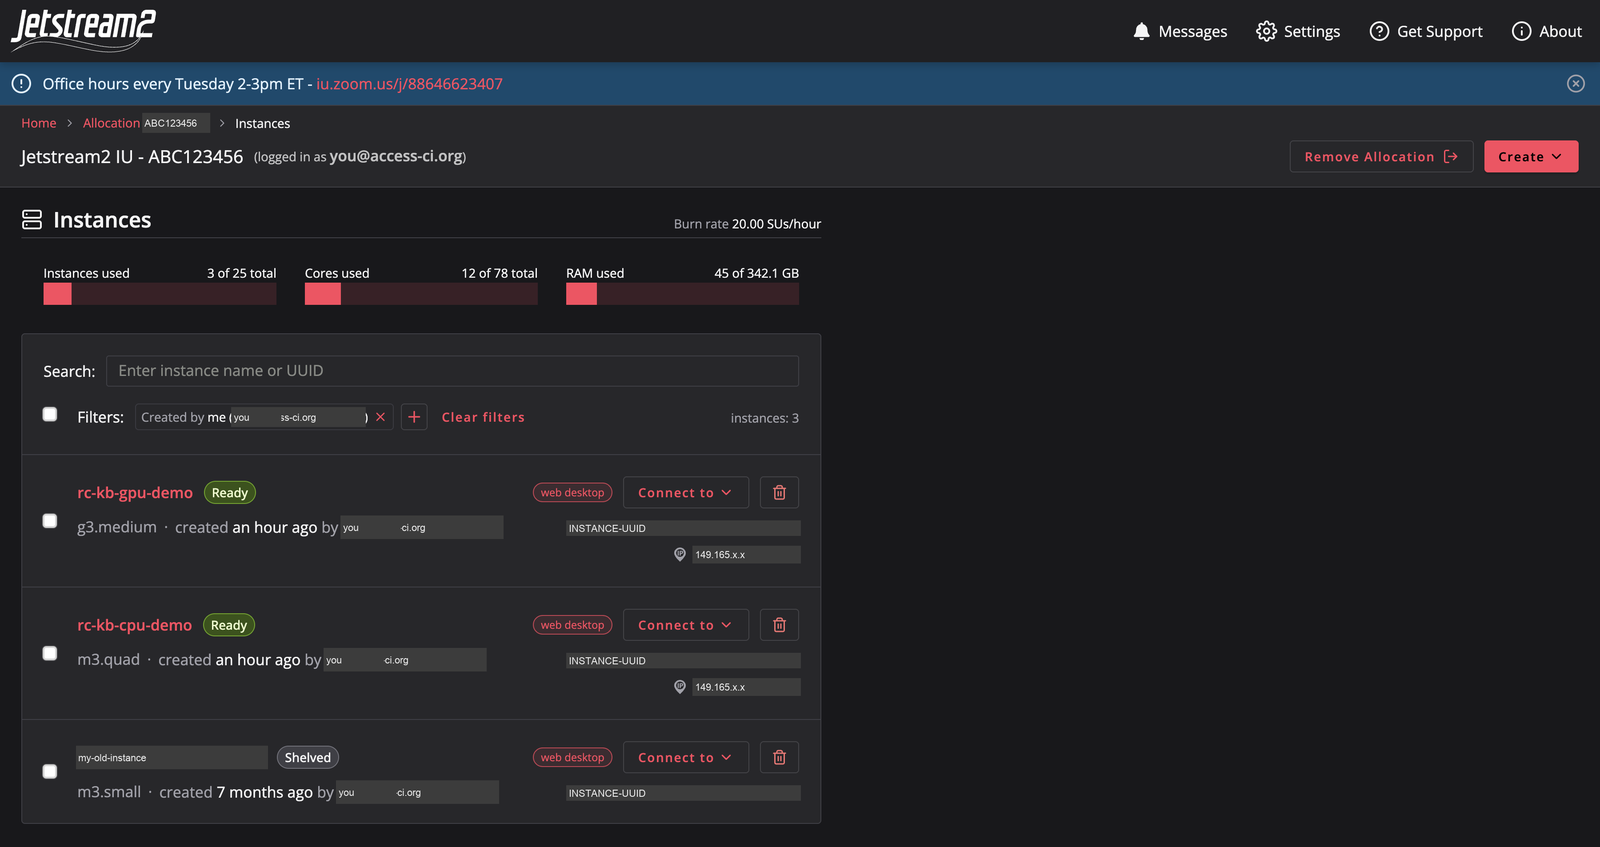This screenshot has width=1600, height=847.
Task: Click the Cores used progress bar
Action: 421,294
